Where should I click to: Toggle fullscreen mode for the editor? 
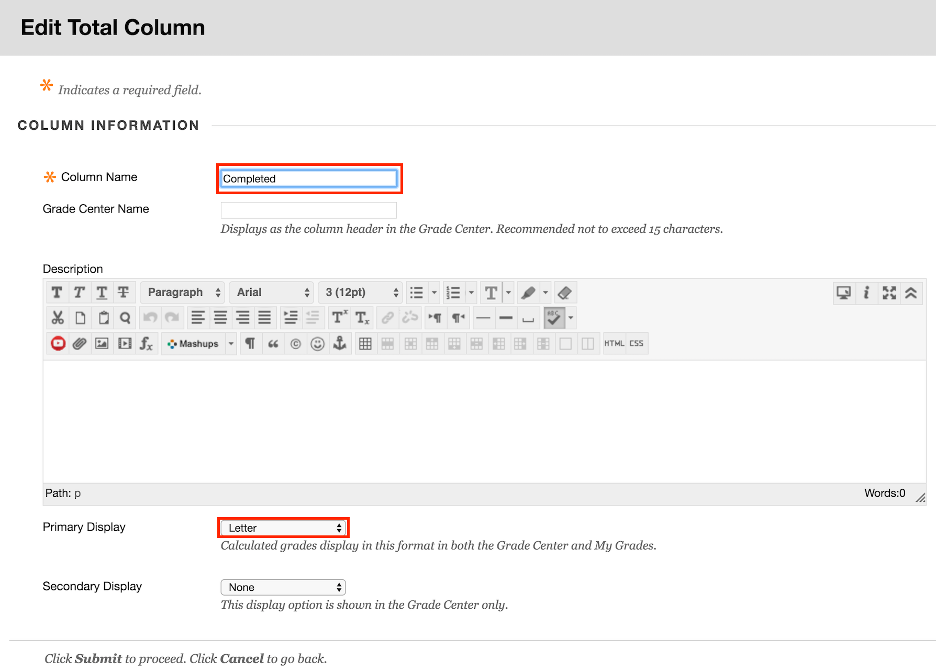click(x=889, y=292)
